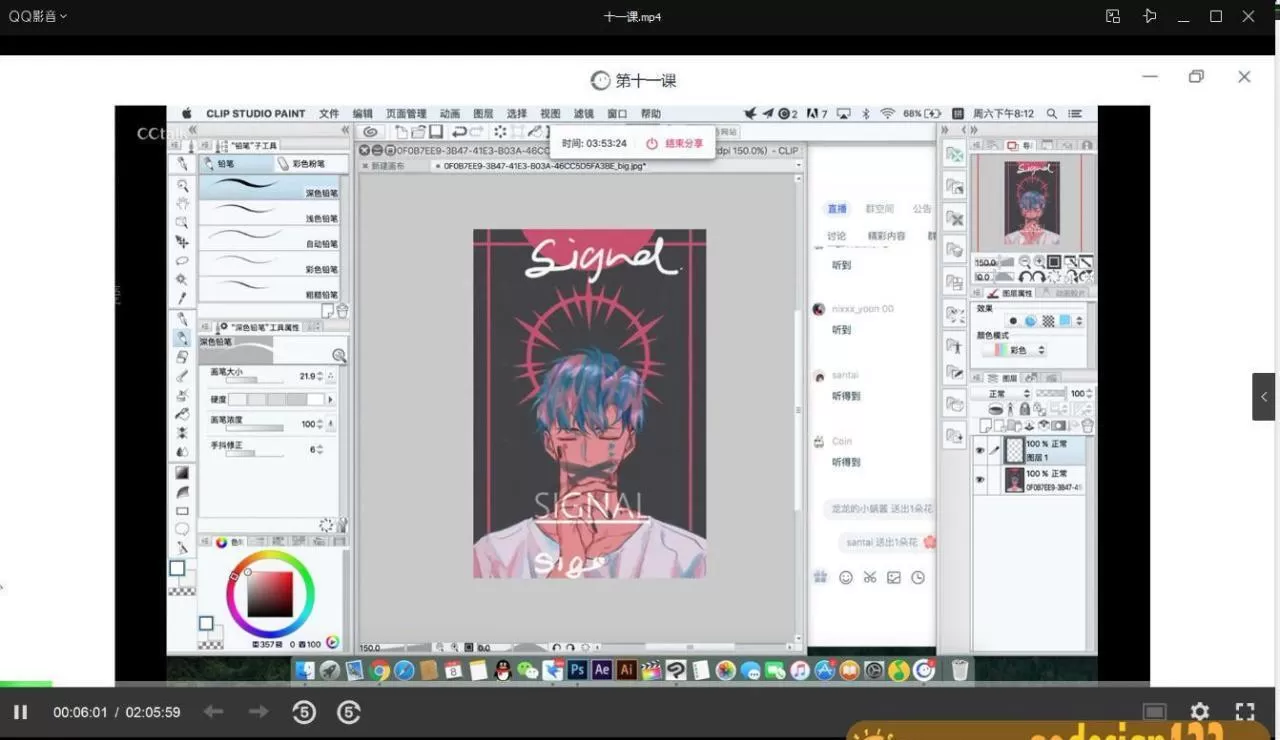Viewport: 1280px width, 740px height.
Task: Select the hand move tool
Action: point(182,204)
